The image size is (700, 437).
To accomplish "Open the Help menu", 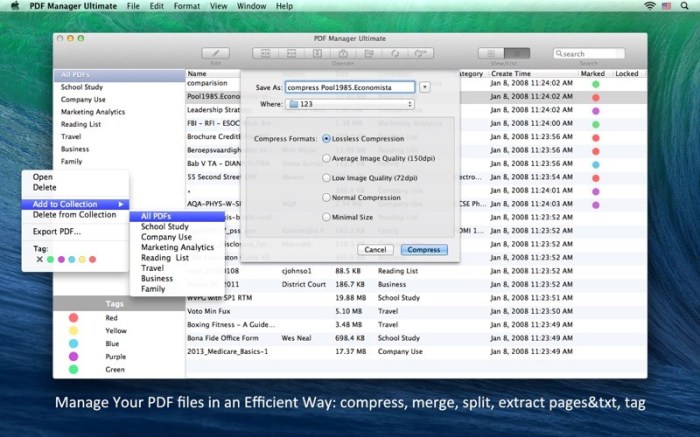I will coord(284,6).
